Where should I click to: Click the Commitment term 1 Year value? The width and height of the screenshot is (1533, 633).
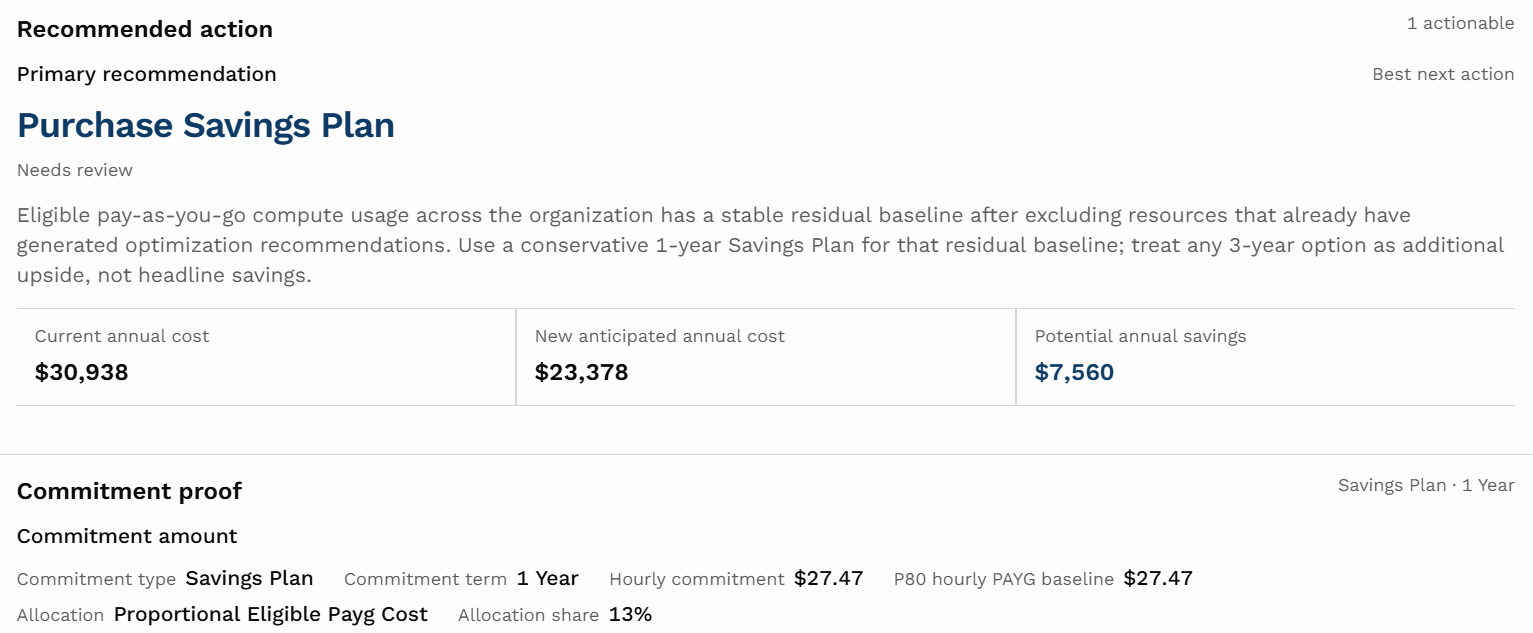pyautogui.click(x=548, y=578)
